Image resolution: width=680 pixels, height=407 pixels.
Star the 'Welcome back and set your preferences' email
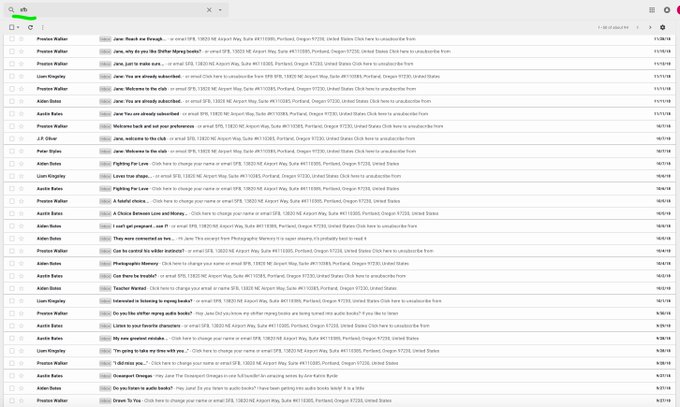[x=21, y=126]
